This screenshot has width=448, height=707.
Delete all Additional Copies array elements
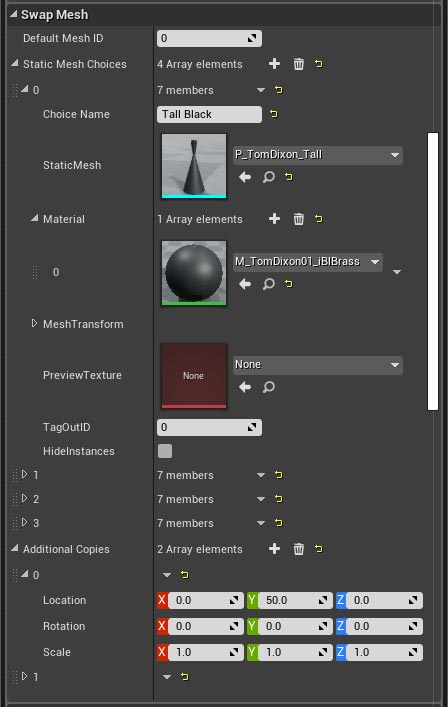click(298, 549)
